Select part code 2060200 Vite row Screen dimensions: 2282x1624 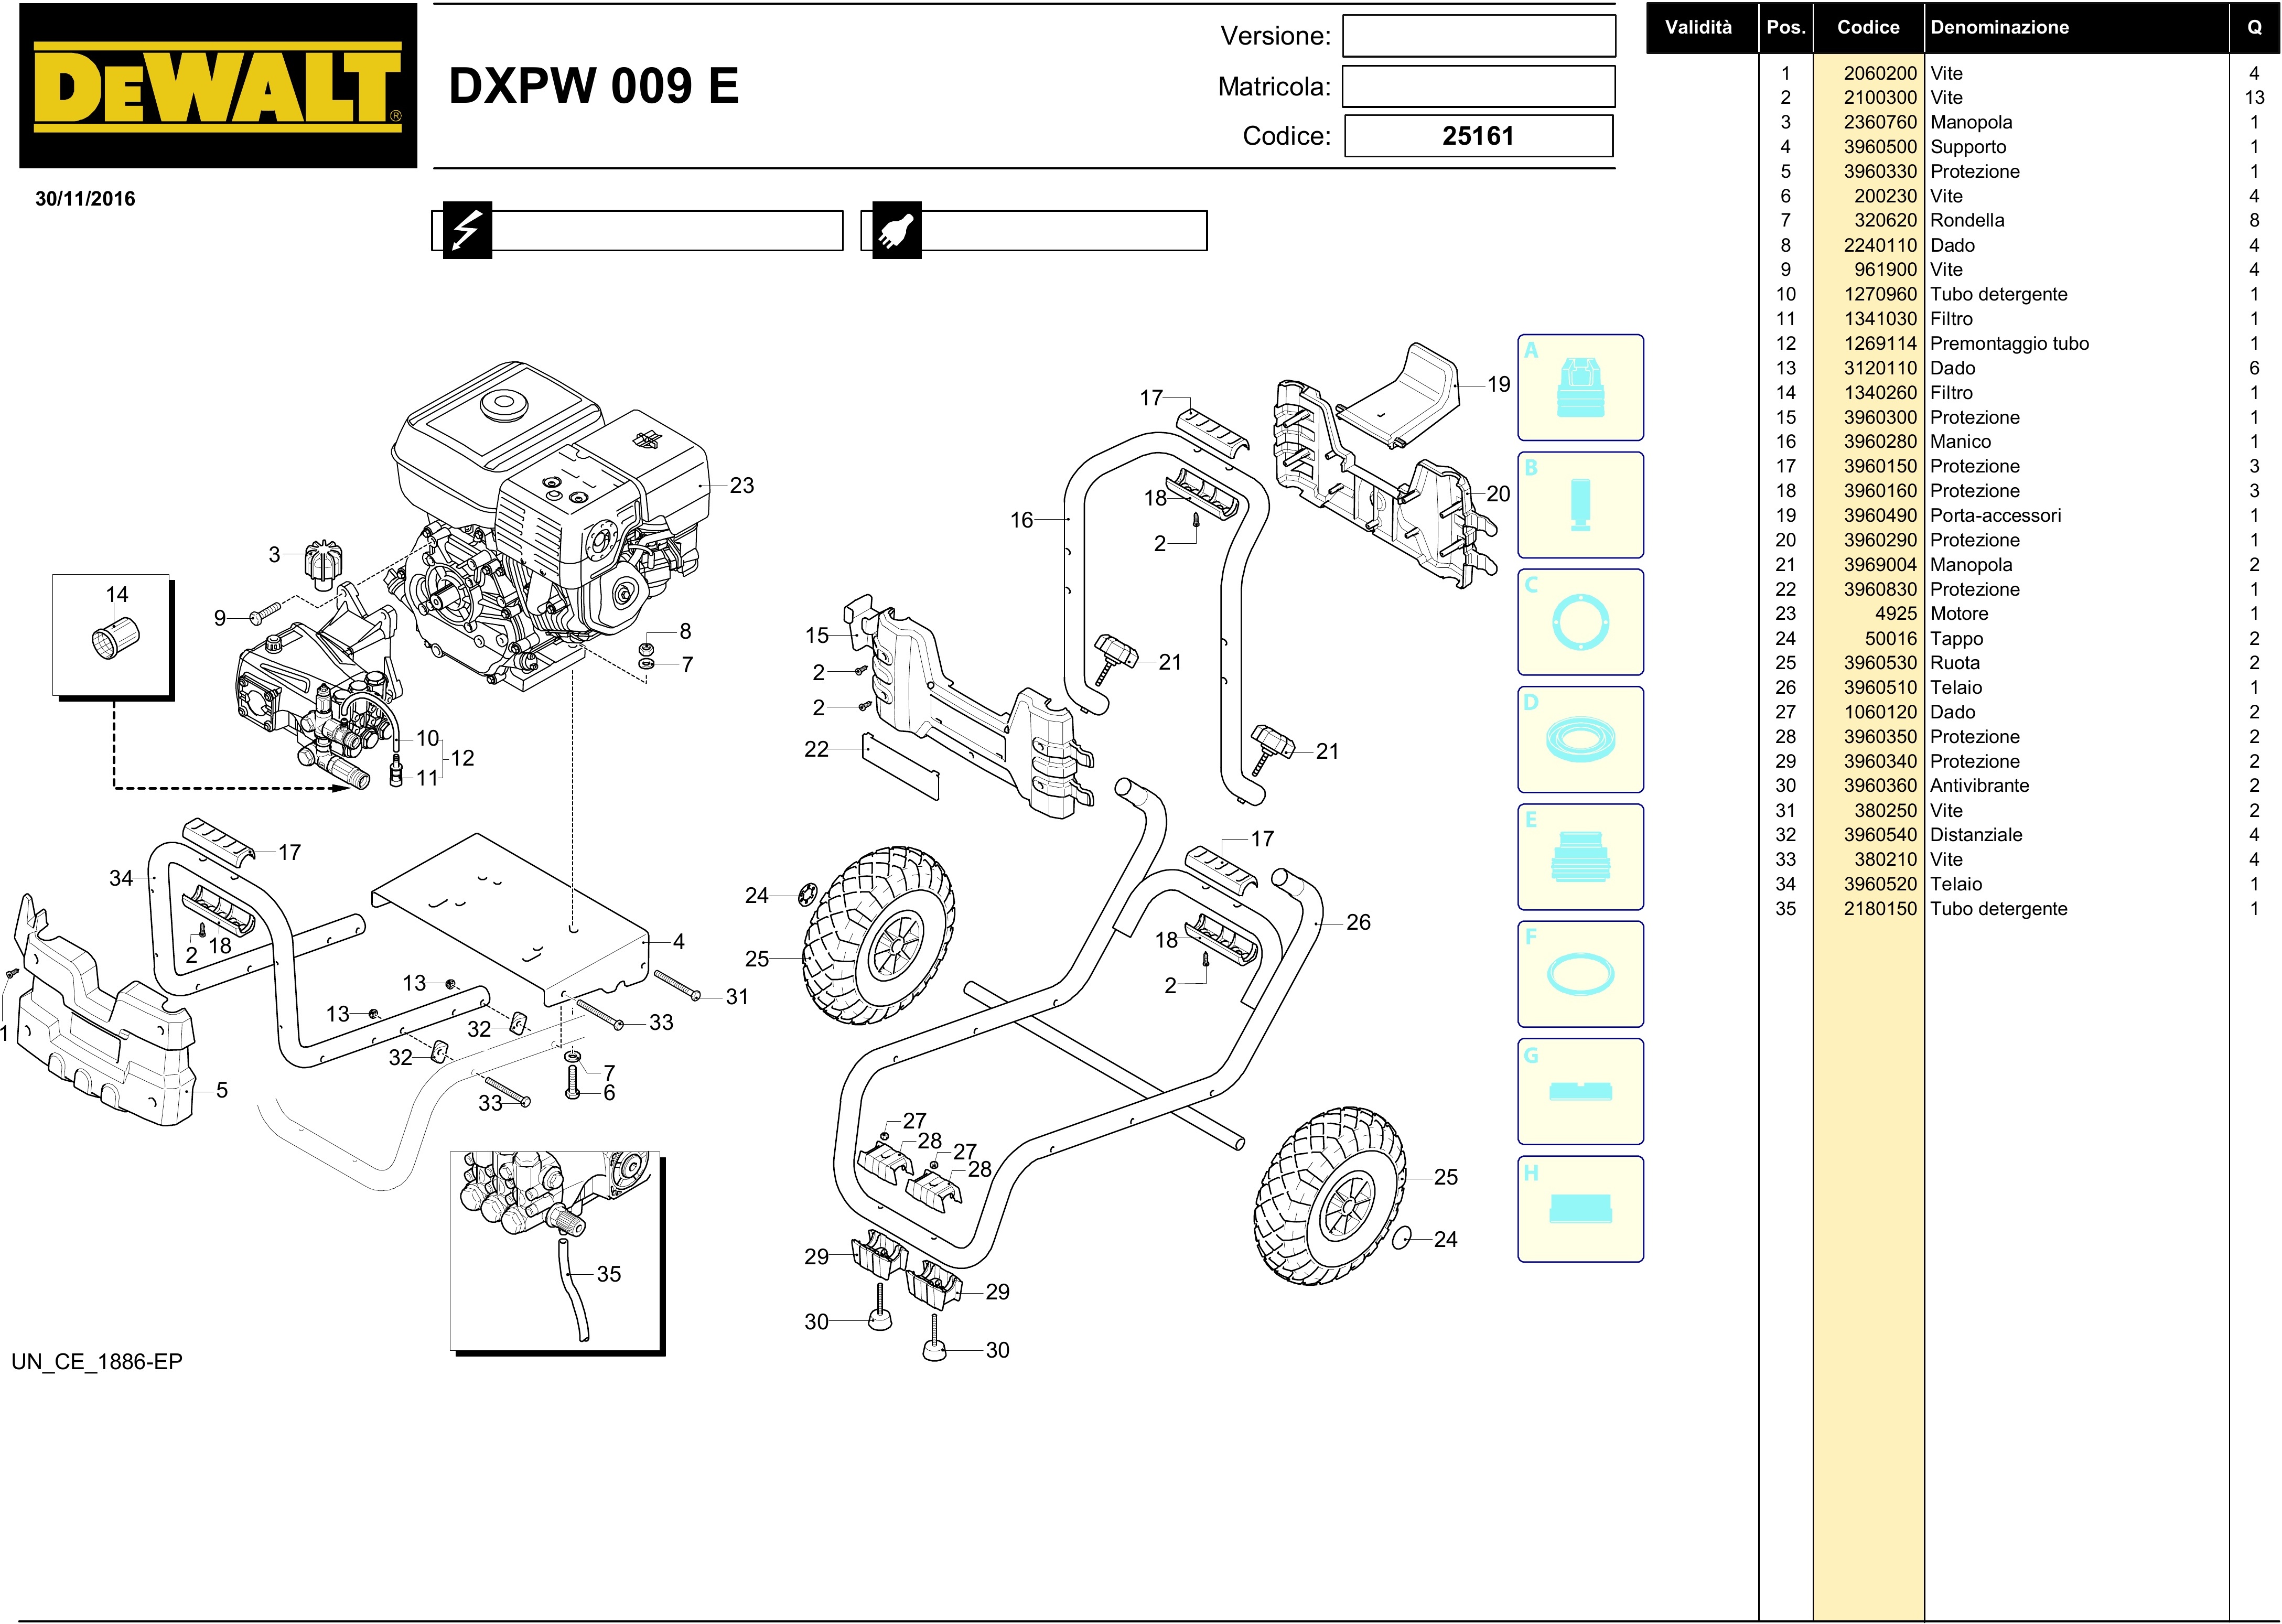(x=1880, y=73)
